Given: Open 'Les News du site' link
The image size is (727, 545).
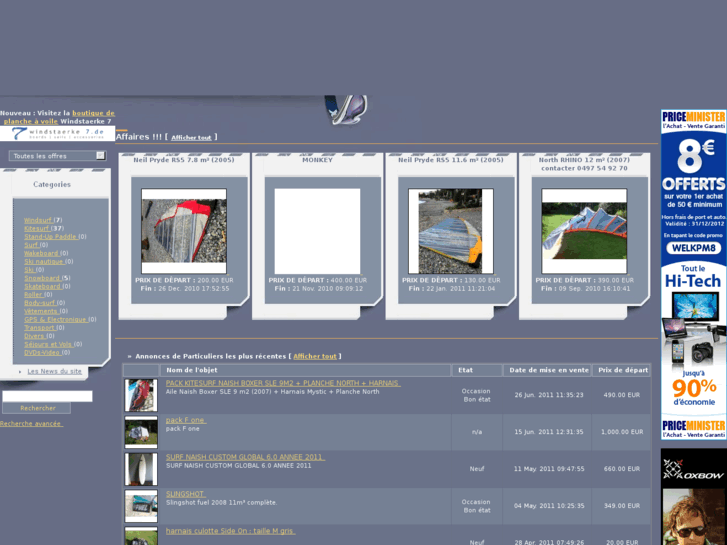Looking at the screenshot, I should (54, 372).
